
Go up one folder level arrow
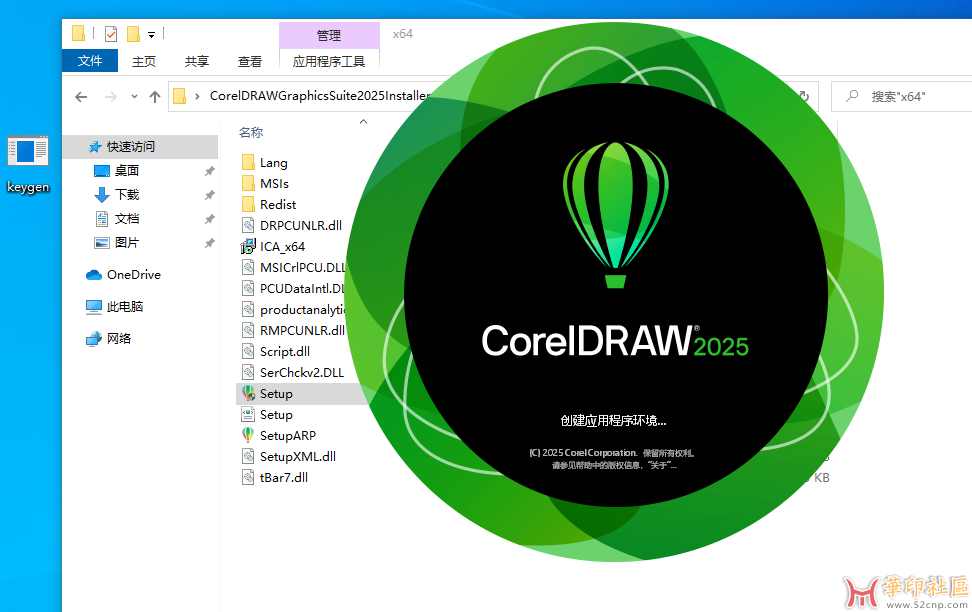(155, 97)
